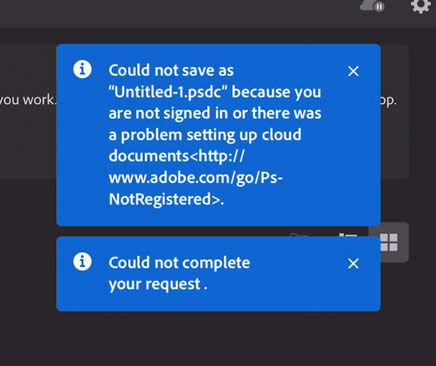Open settings with the gear icon
Image resolution: width=436 pixels, height=366 pixels.
click(x=421, y=5)
